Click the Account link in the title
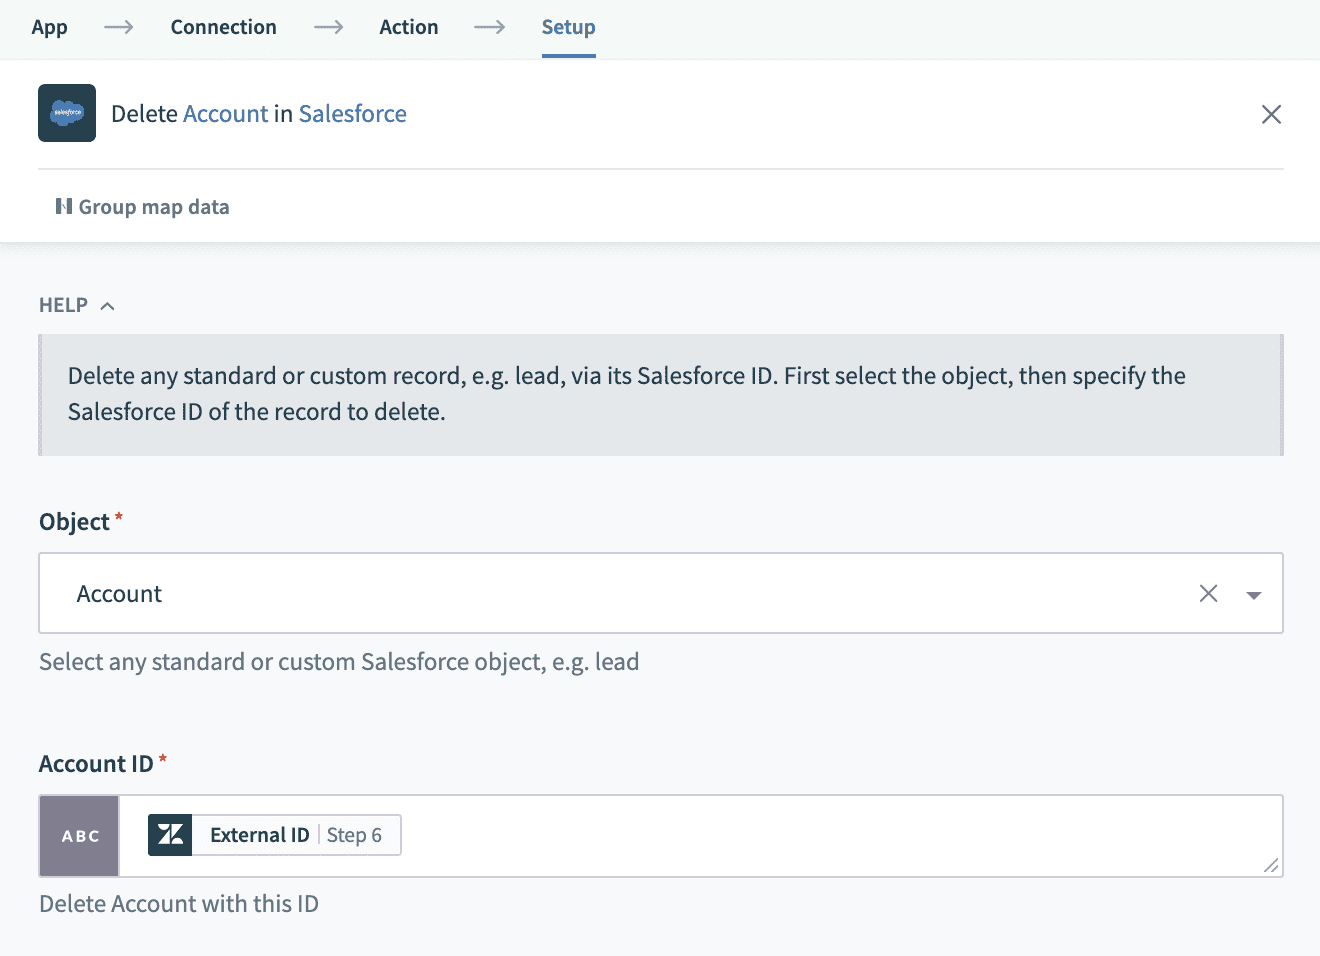Viewport: 1320px width, 956px height. coord(225,114)
